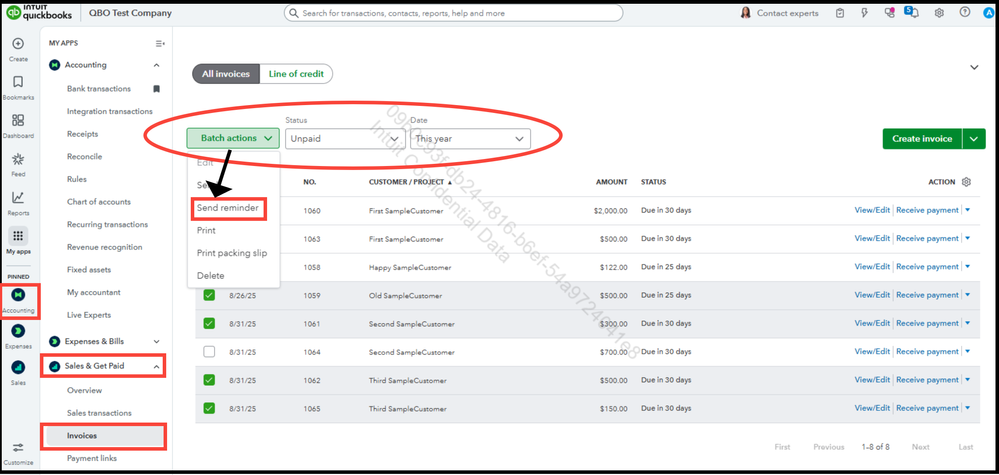The width and height of the screenshot is (999, 475).
Task: Expand chevron at top right of page
Action: tap(974, 67)
